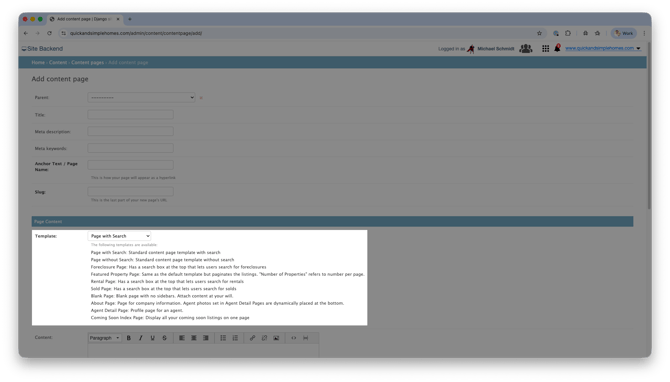The image size is (670, 382).
Task: Click the Site Backend logo link
Action: (42, 49)
